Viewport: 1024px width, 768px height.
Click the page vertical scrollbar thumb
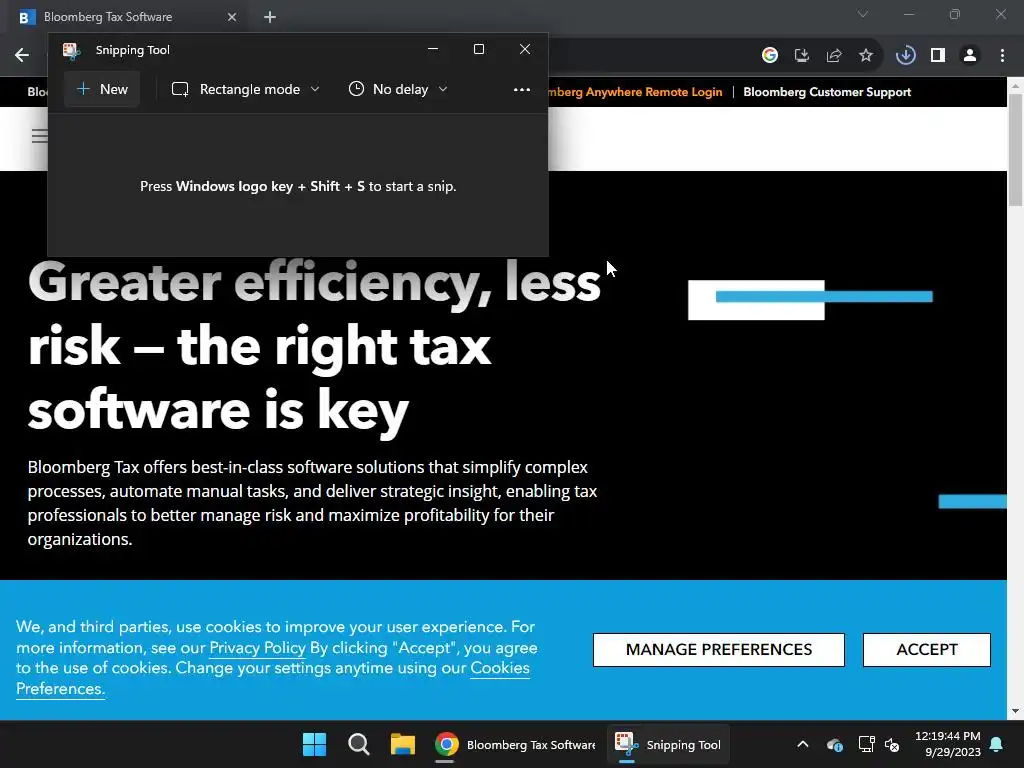pos(1016,150)
